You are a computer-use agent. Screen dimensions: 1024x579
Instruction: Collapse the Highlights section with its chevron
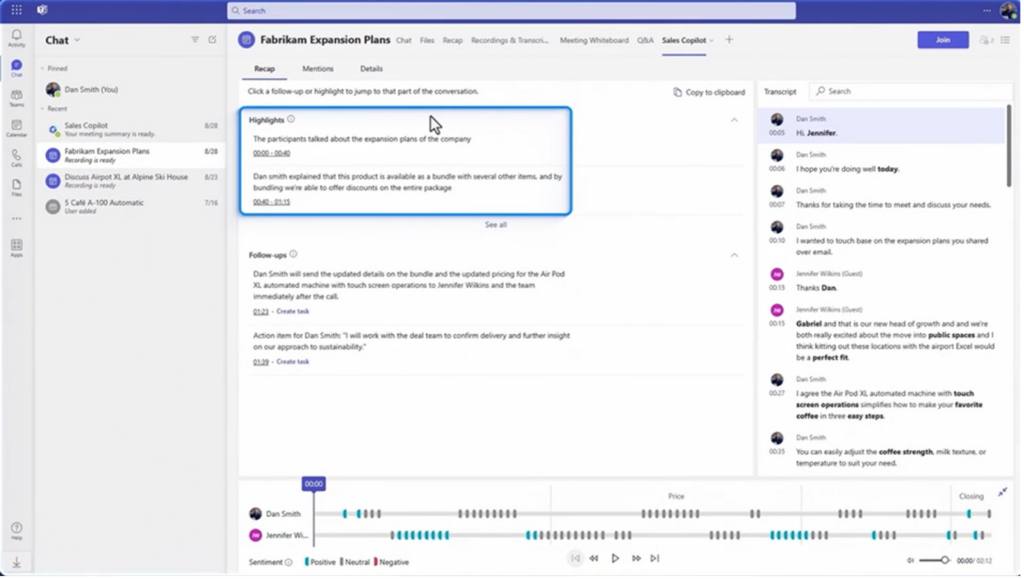click(734, 120)
